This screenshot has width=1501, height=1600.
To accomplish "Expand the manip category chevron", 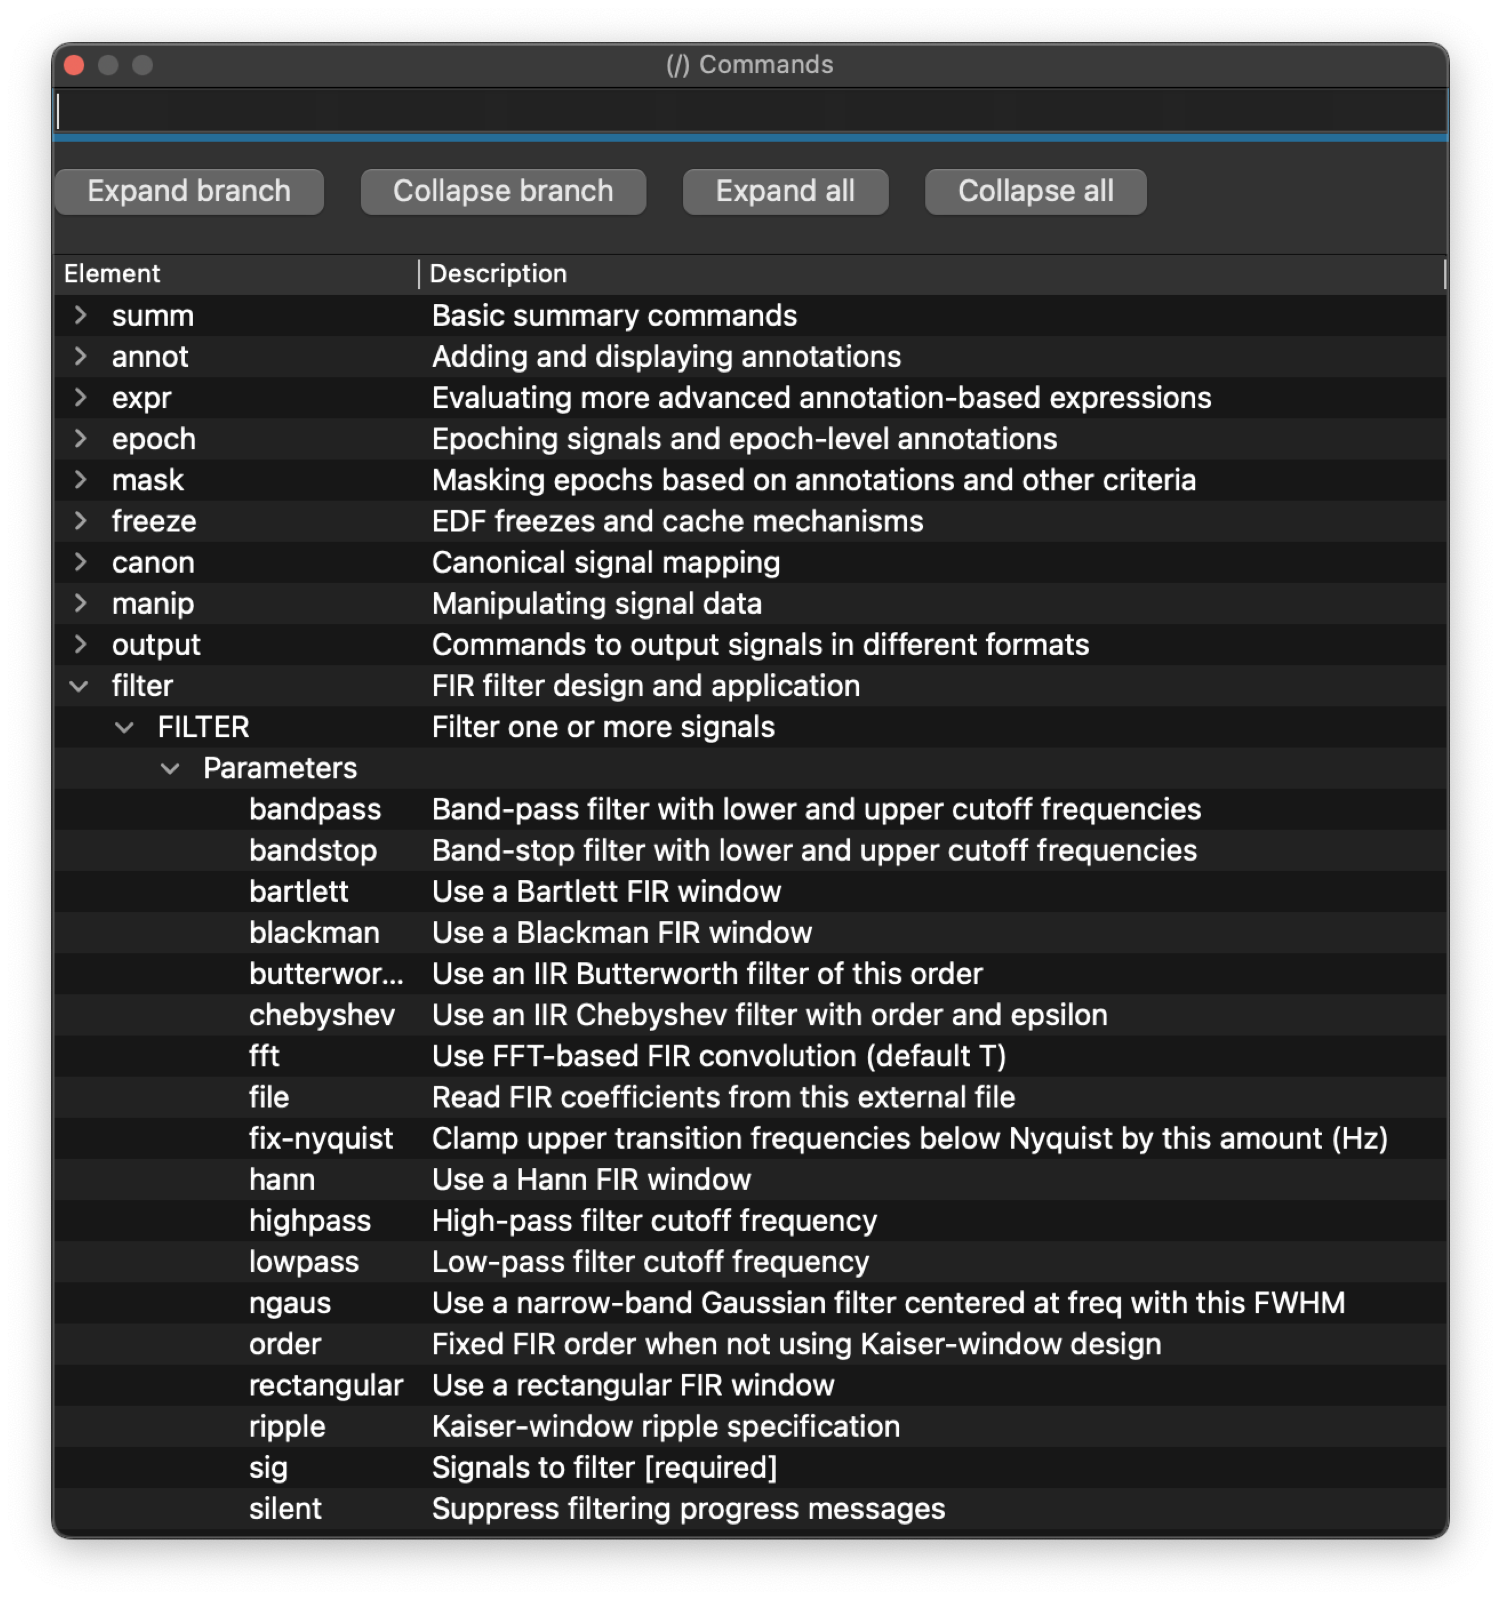I will click(x=81, y=604).
